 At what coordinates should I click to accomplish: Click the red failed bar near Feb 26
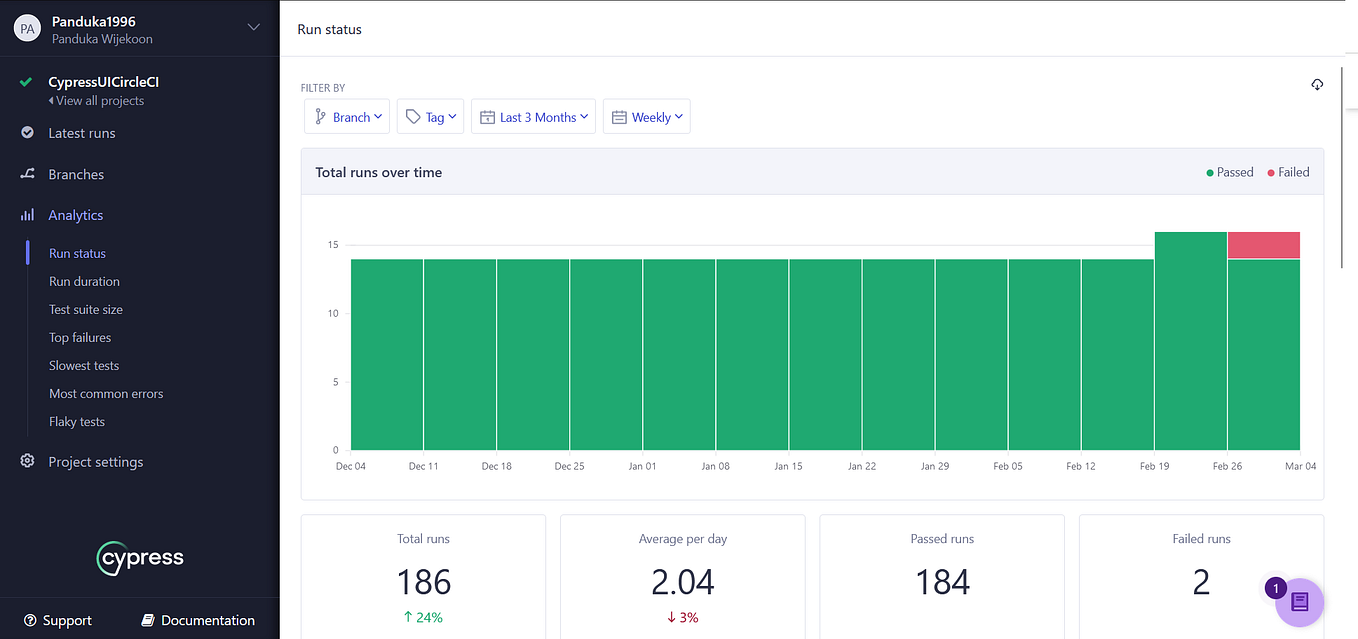(x=1263, y=244)
